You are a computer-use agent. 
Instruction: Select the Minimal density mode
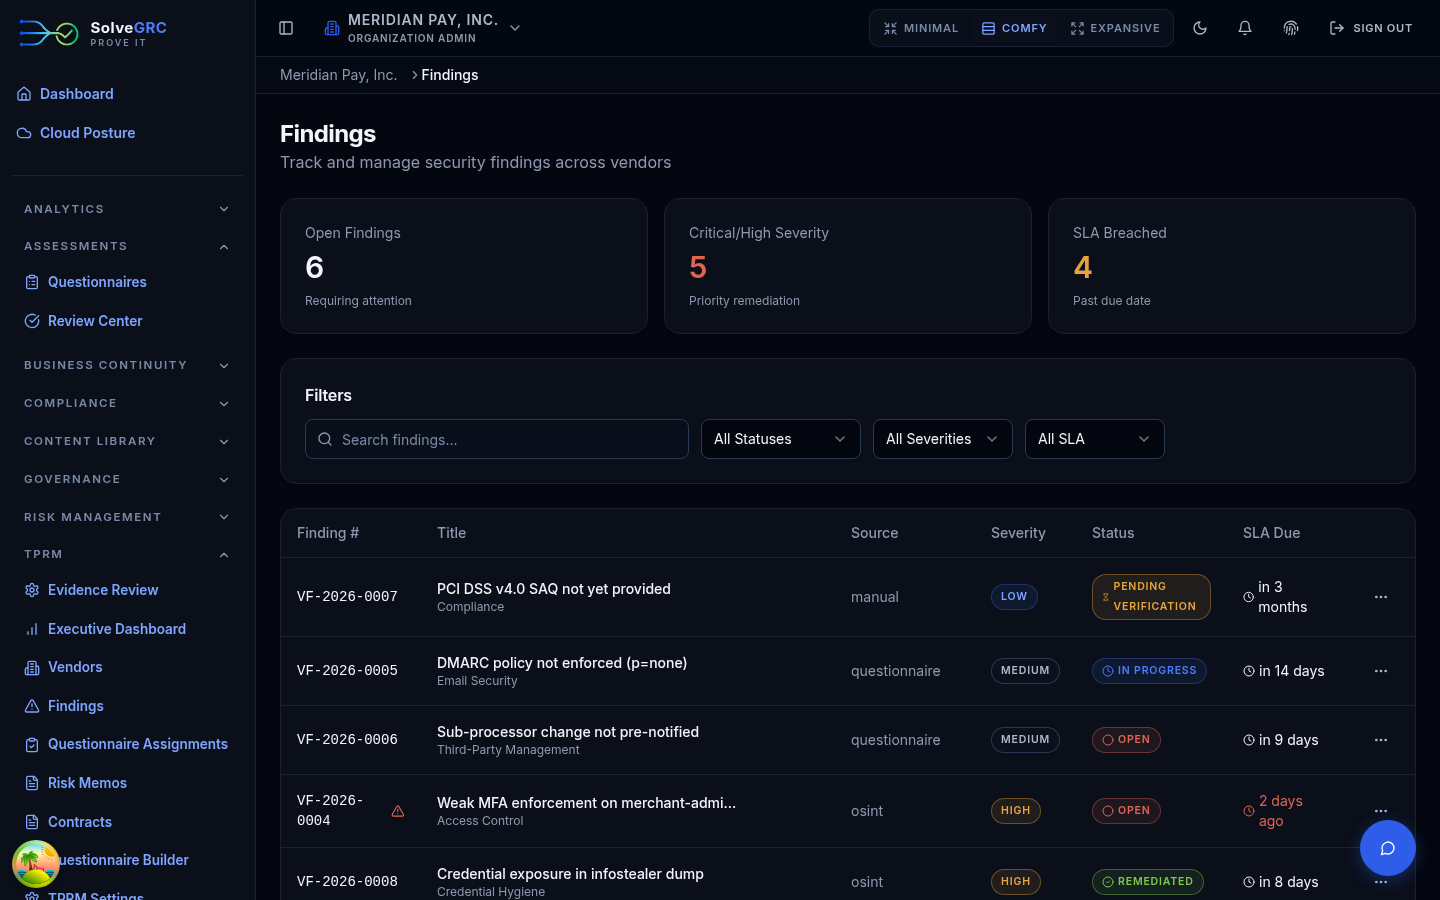(921, 28)
